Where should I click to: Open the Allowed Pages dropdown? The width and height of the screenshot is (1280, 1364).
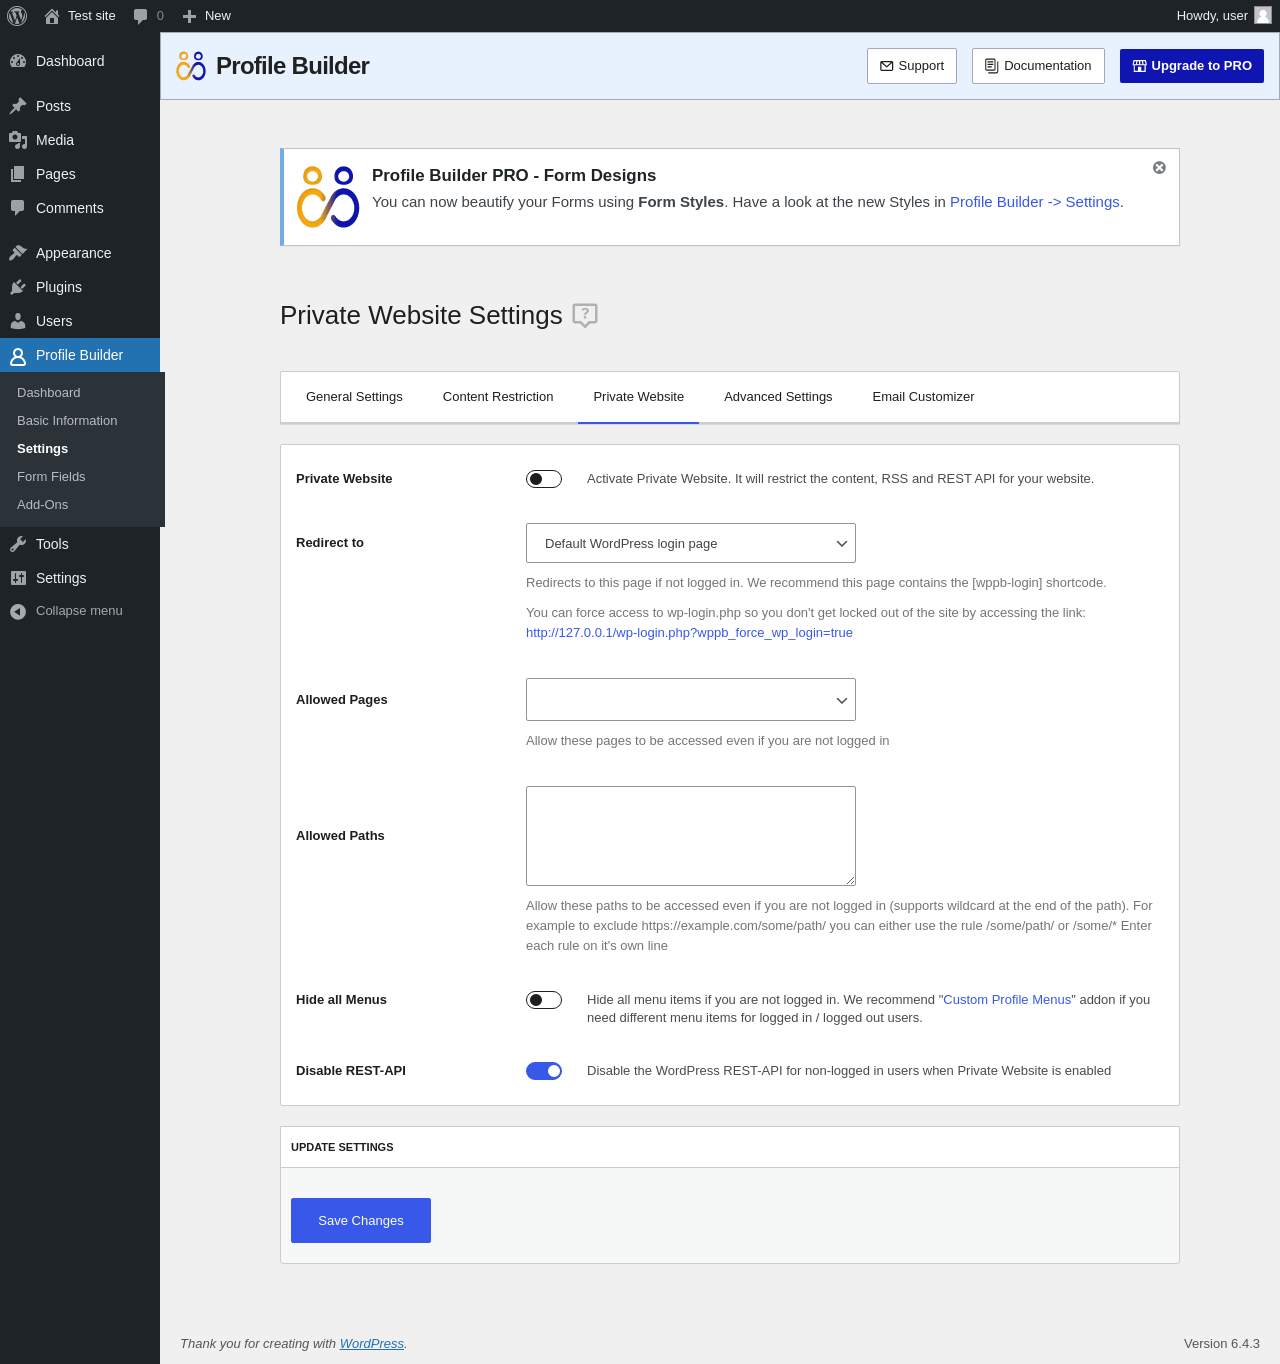click(x=691, y=699)
